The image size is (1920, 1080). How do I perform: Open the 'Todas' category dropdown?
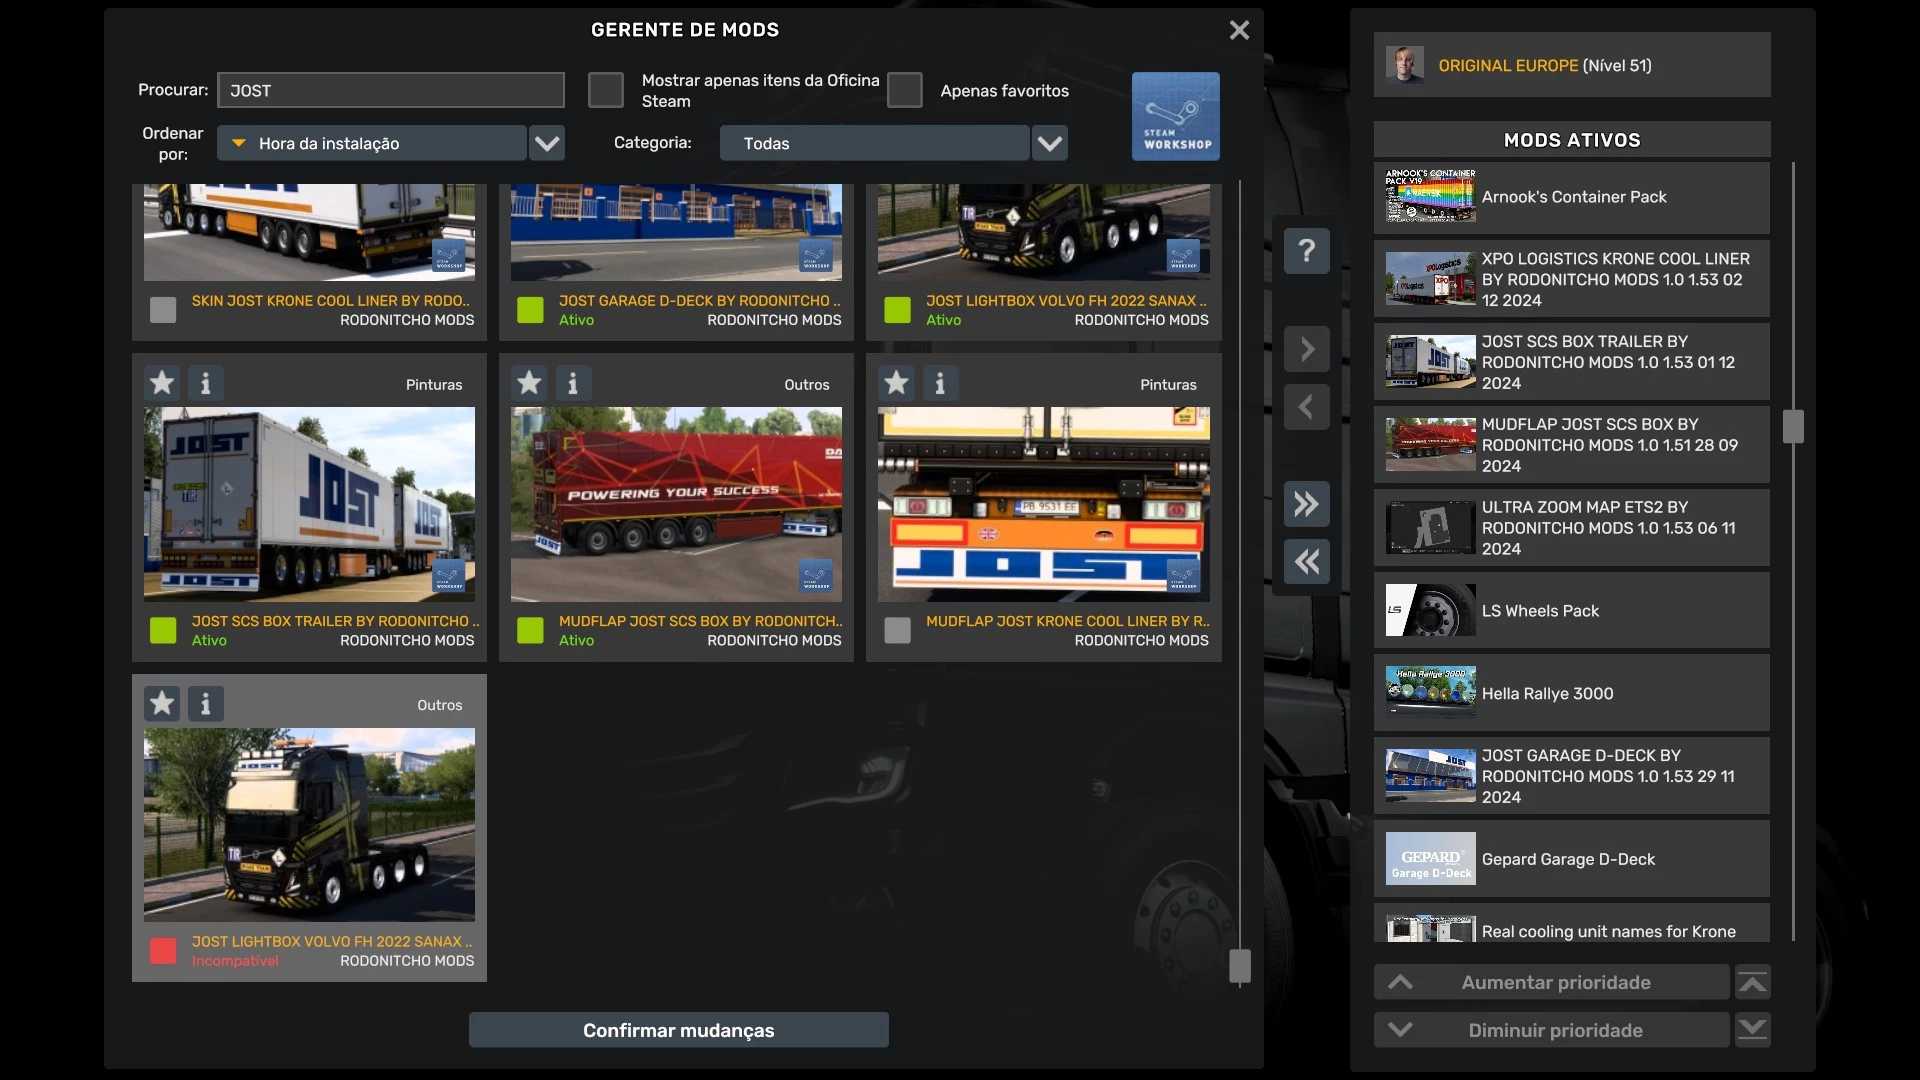click(x=874, y=143)
